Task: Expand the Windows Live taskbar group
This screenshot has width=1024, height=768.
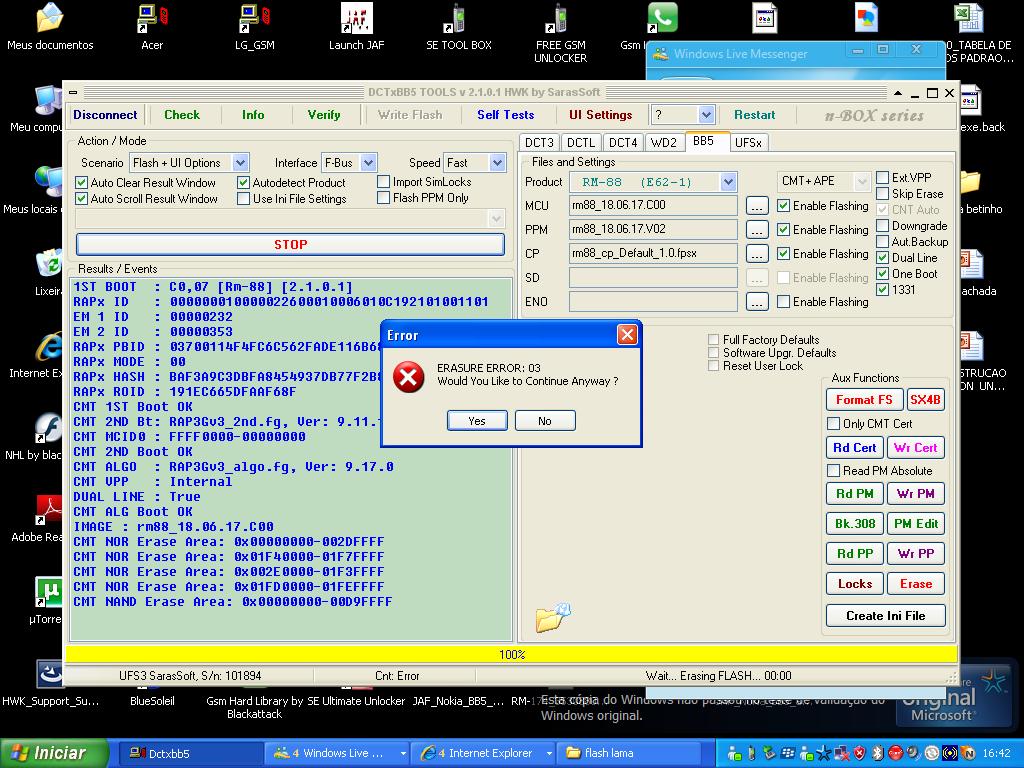Action: point(403,753)
